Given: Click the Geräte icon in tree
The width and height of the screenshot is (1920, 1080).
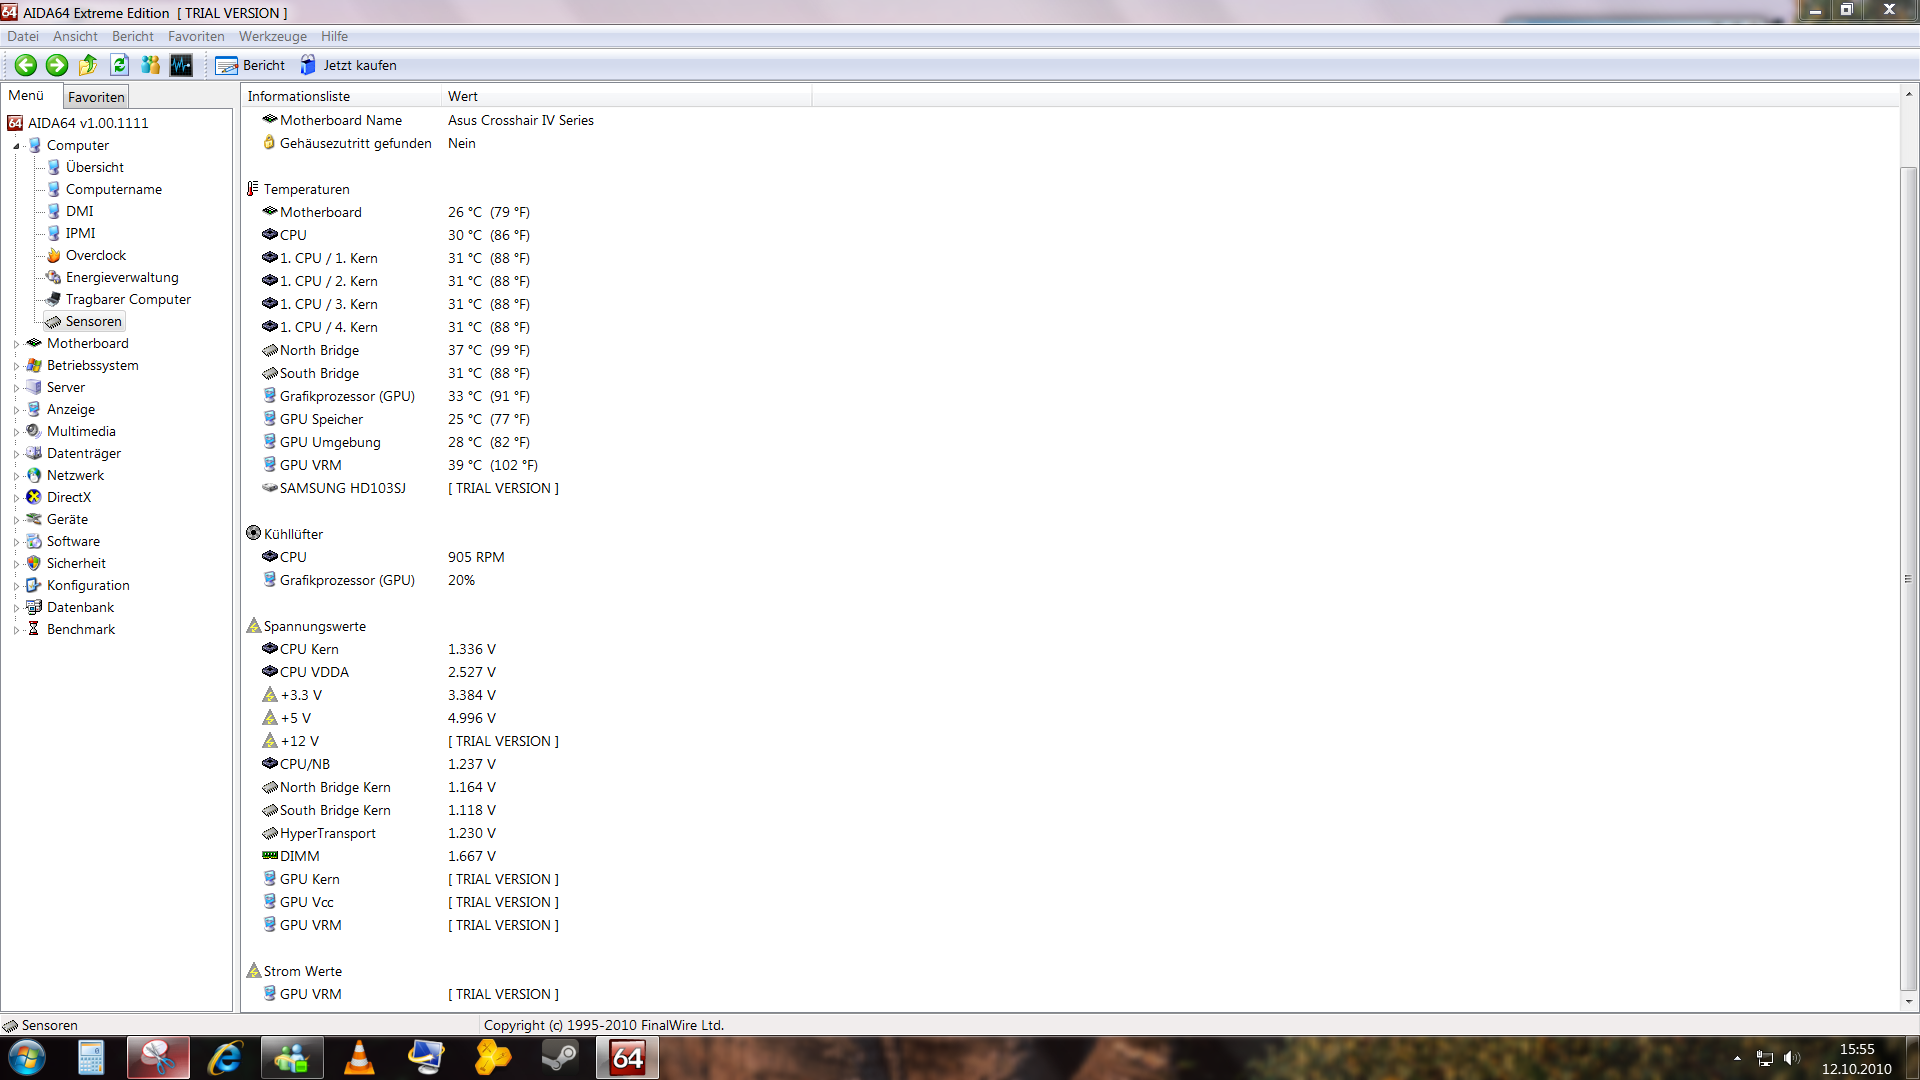Looking at the screenshot, I should point(34,519).
